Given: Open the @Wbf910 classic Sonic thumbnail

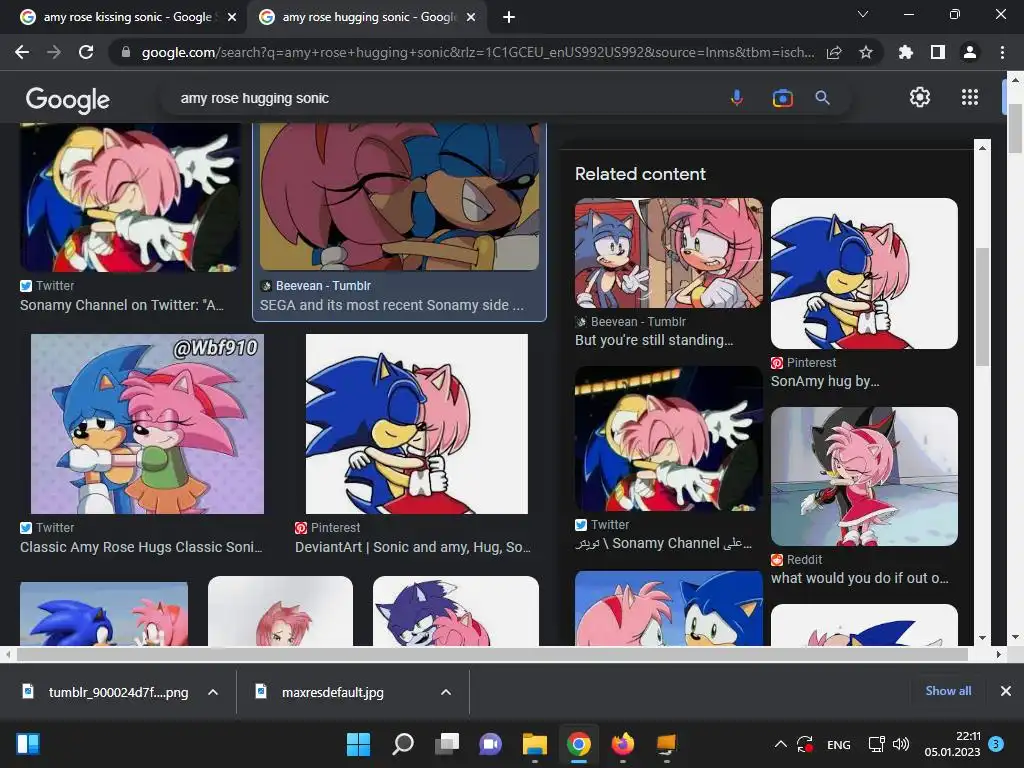Looking at the screenshot, I should (147, 424).
